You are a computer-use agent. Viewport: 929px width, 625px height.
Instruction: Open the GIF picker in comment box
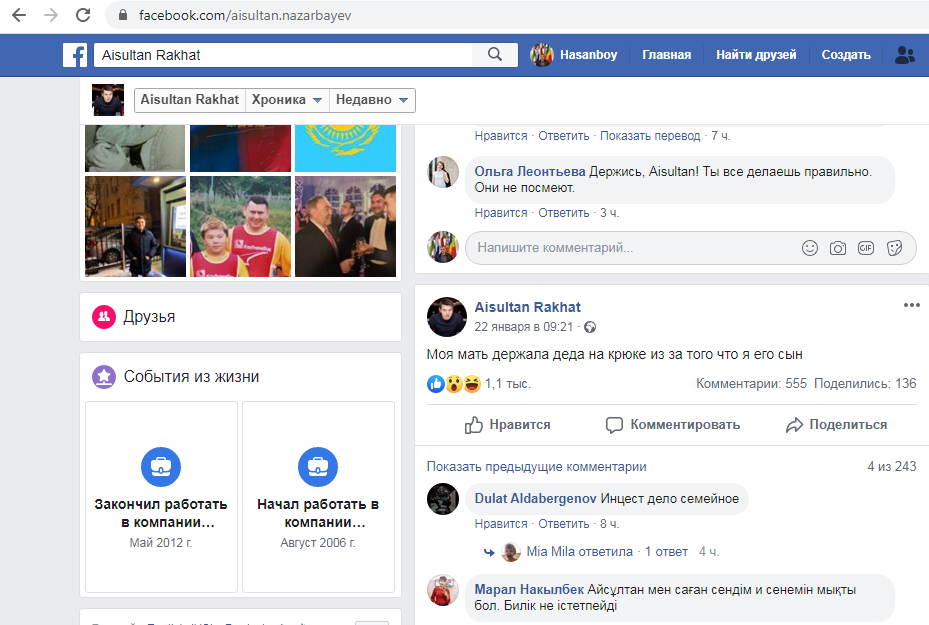click(x=866, y=248)
